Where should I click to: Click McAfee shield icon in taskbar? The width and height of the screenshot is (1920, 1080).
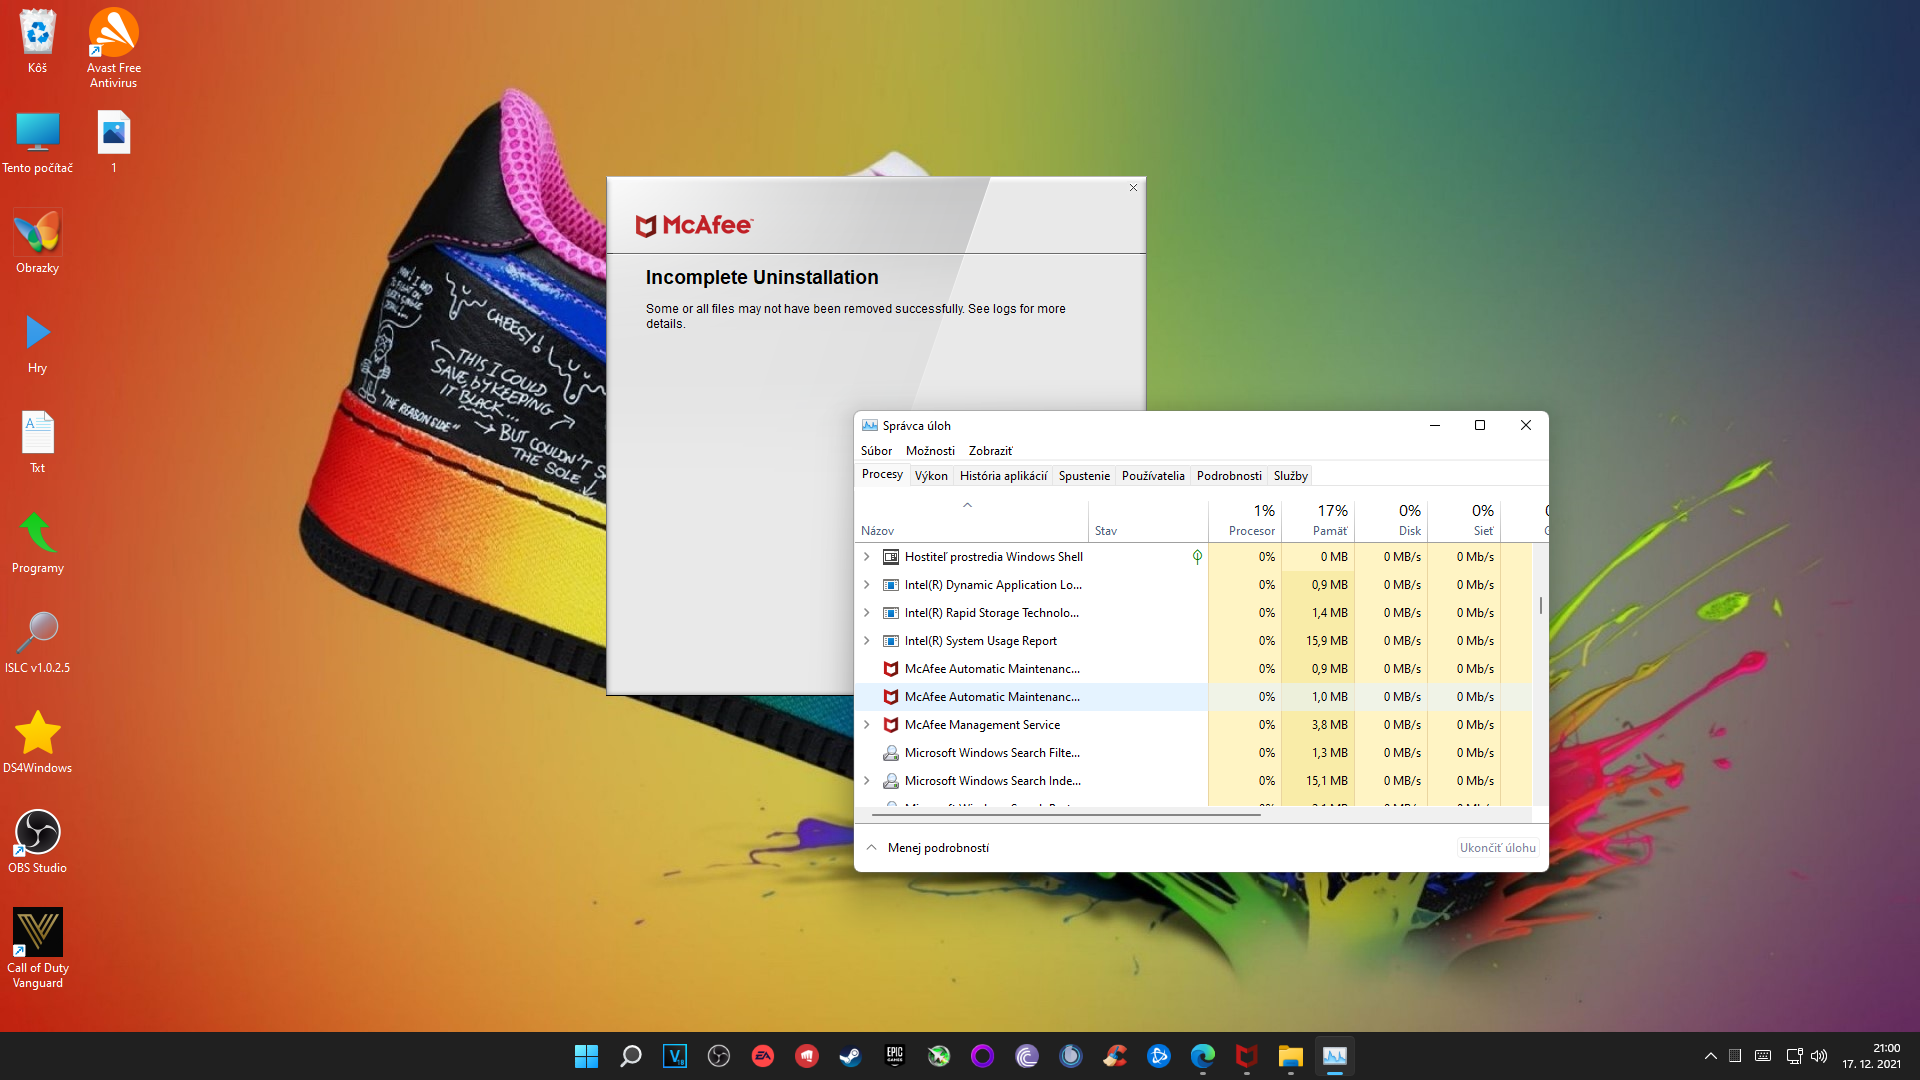(1246, 1056)
